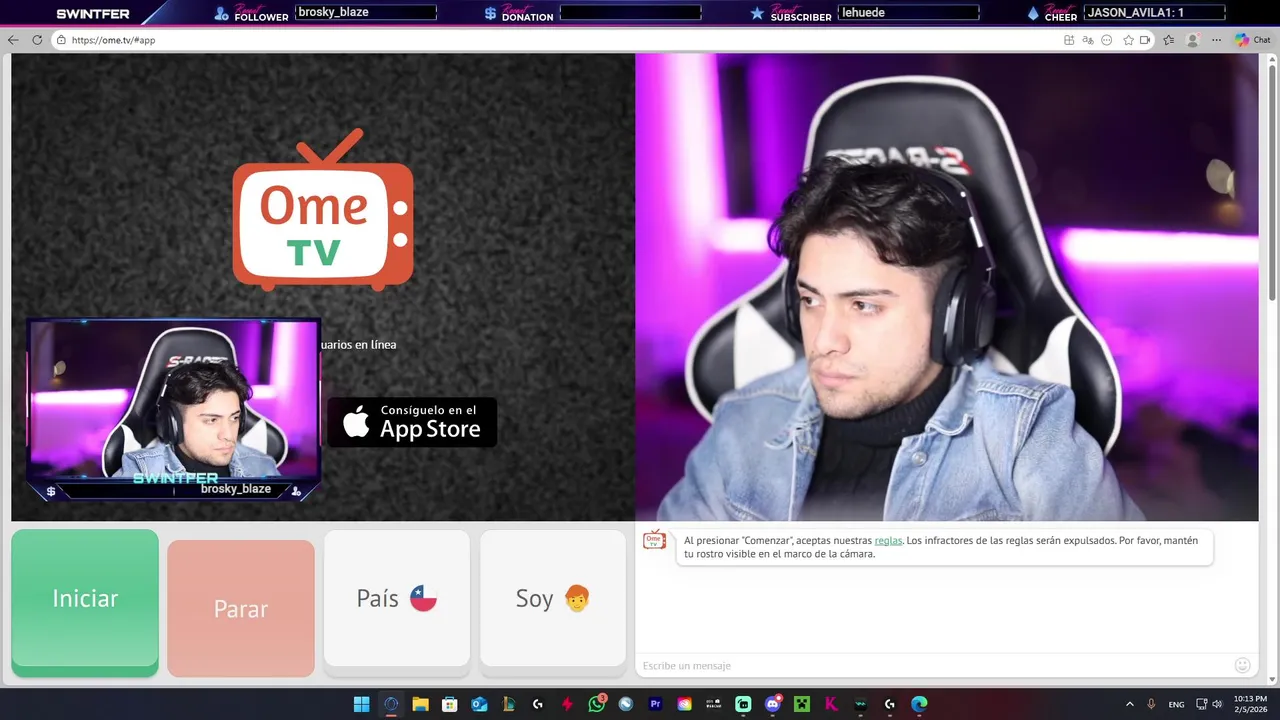The height and width of the screenshot is (720, 1280).
Task: Open the emoji picker in chat box
Action: [1243, 665]
